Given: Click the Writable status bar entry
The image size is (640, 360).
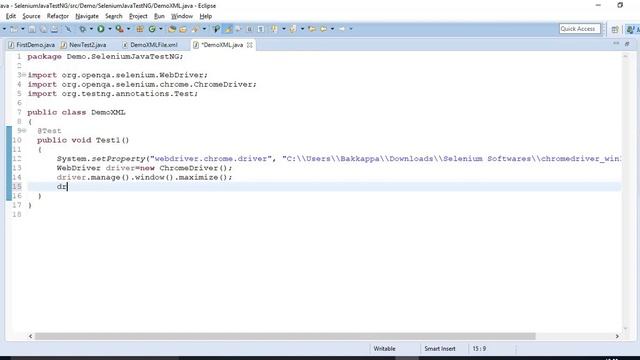Looking at the screenshot, I should 384,349.
